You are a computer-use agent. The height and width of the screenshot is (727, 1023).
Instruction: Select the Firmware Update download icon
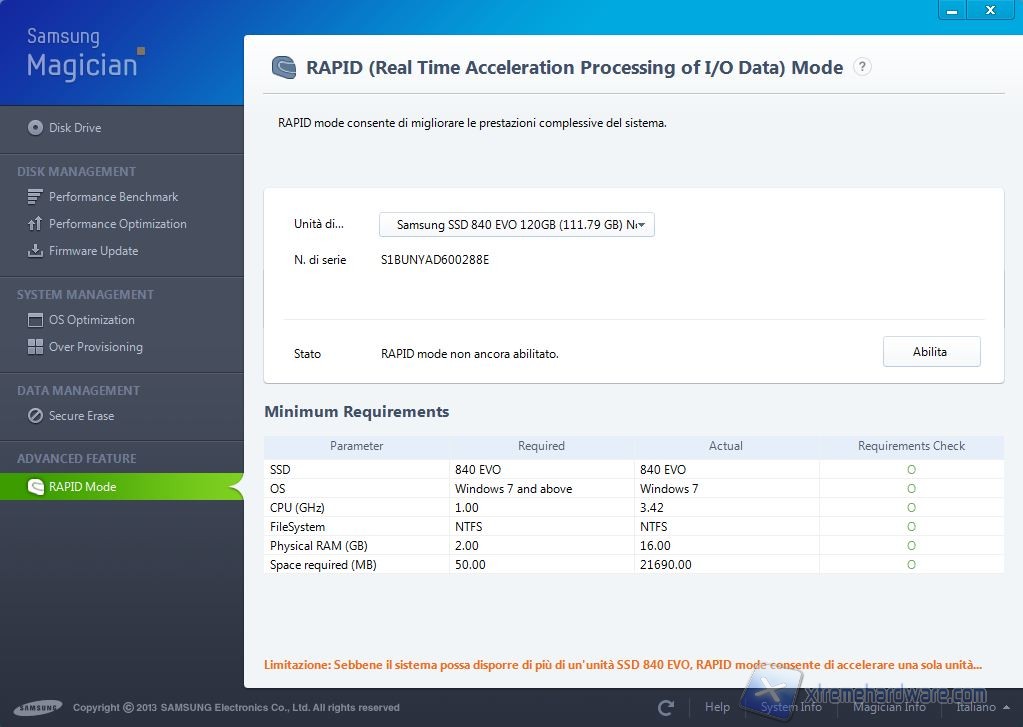(x=36, y=251)
